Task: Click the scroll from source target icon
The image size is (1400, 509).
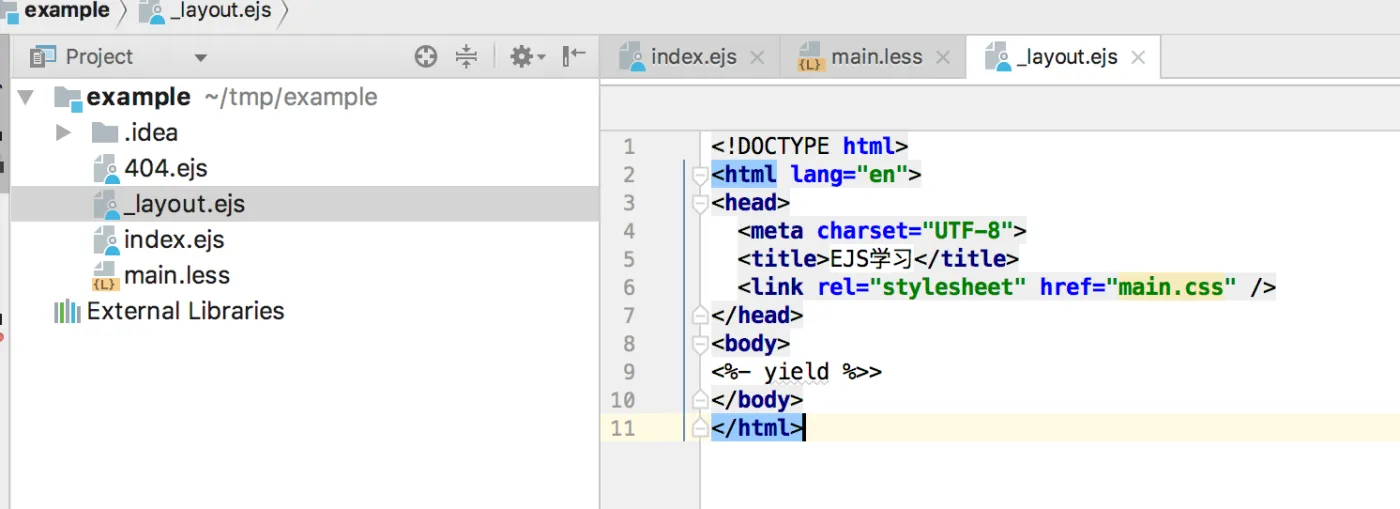Action: point(426,57)
